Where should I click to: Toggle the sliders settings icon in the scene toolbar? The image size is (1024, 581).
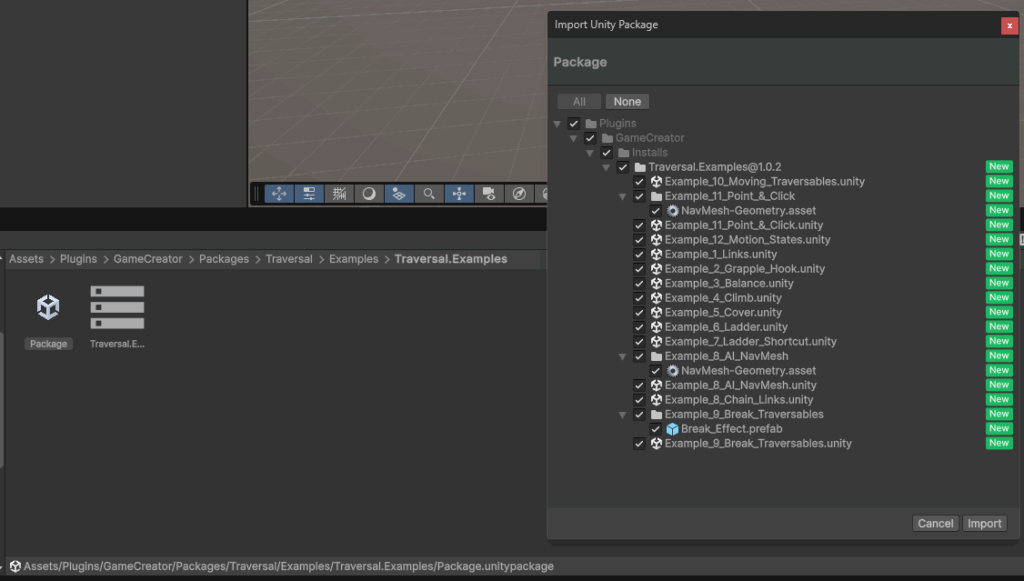tap(309, 194)
